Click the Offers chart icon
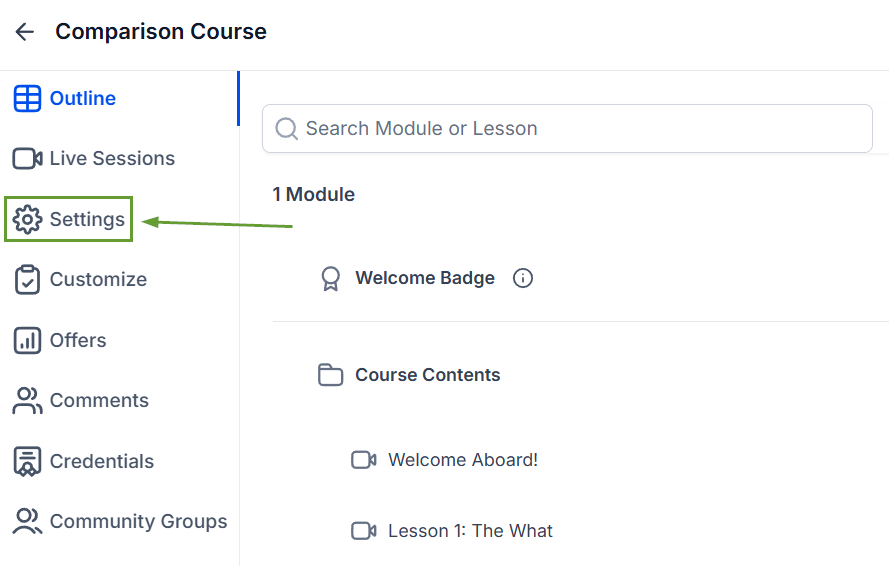The height and width of the screenshot is (566, 889). point(27,340)
